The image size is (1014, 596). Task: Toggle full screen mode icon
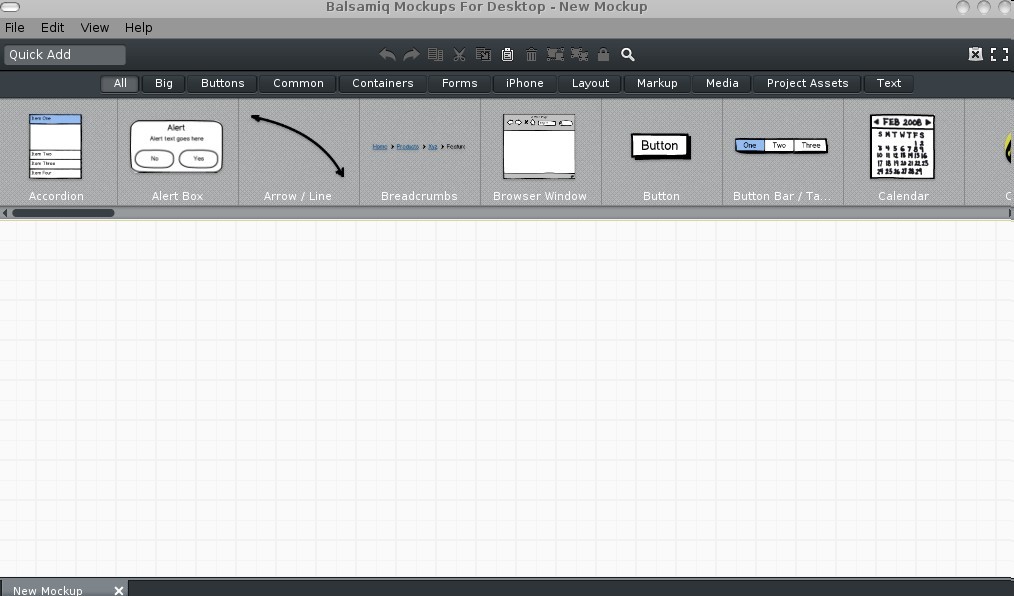(x=999, y=54)
